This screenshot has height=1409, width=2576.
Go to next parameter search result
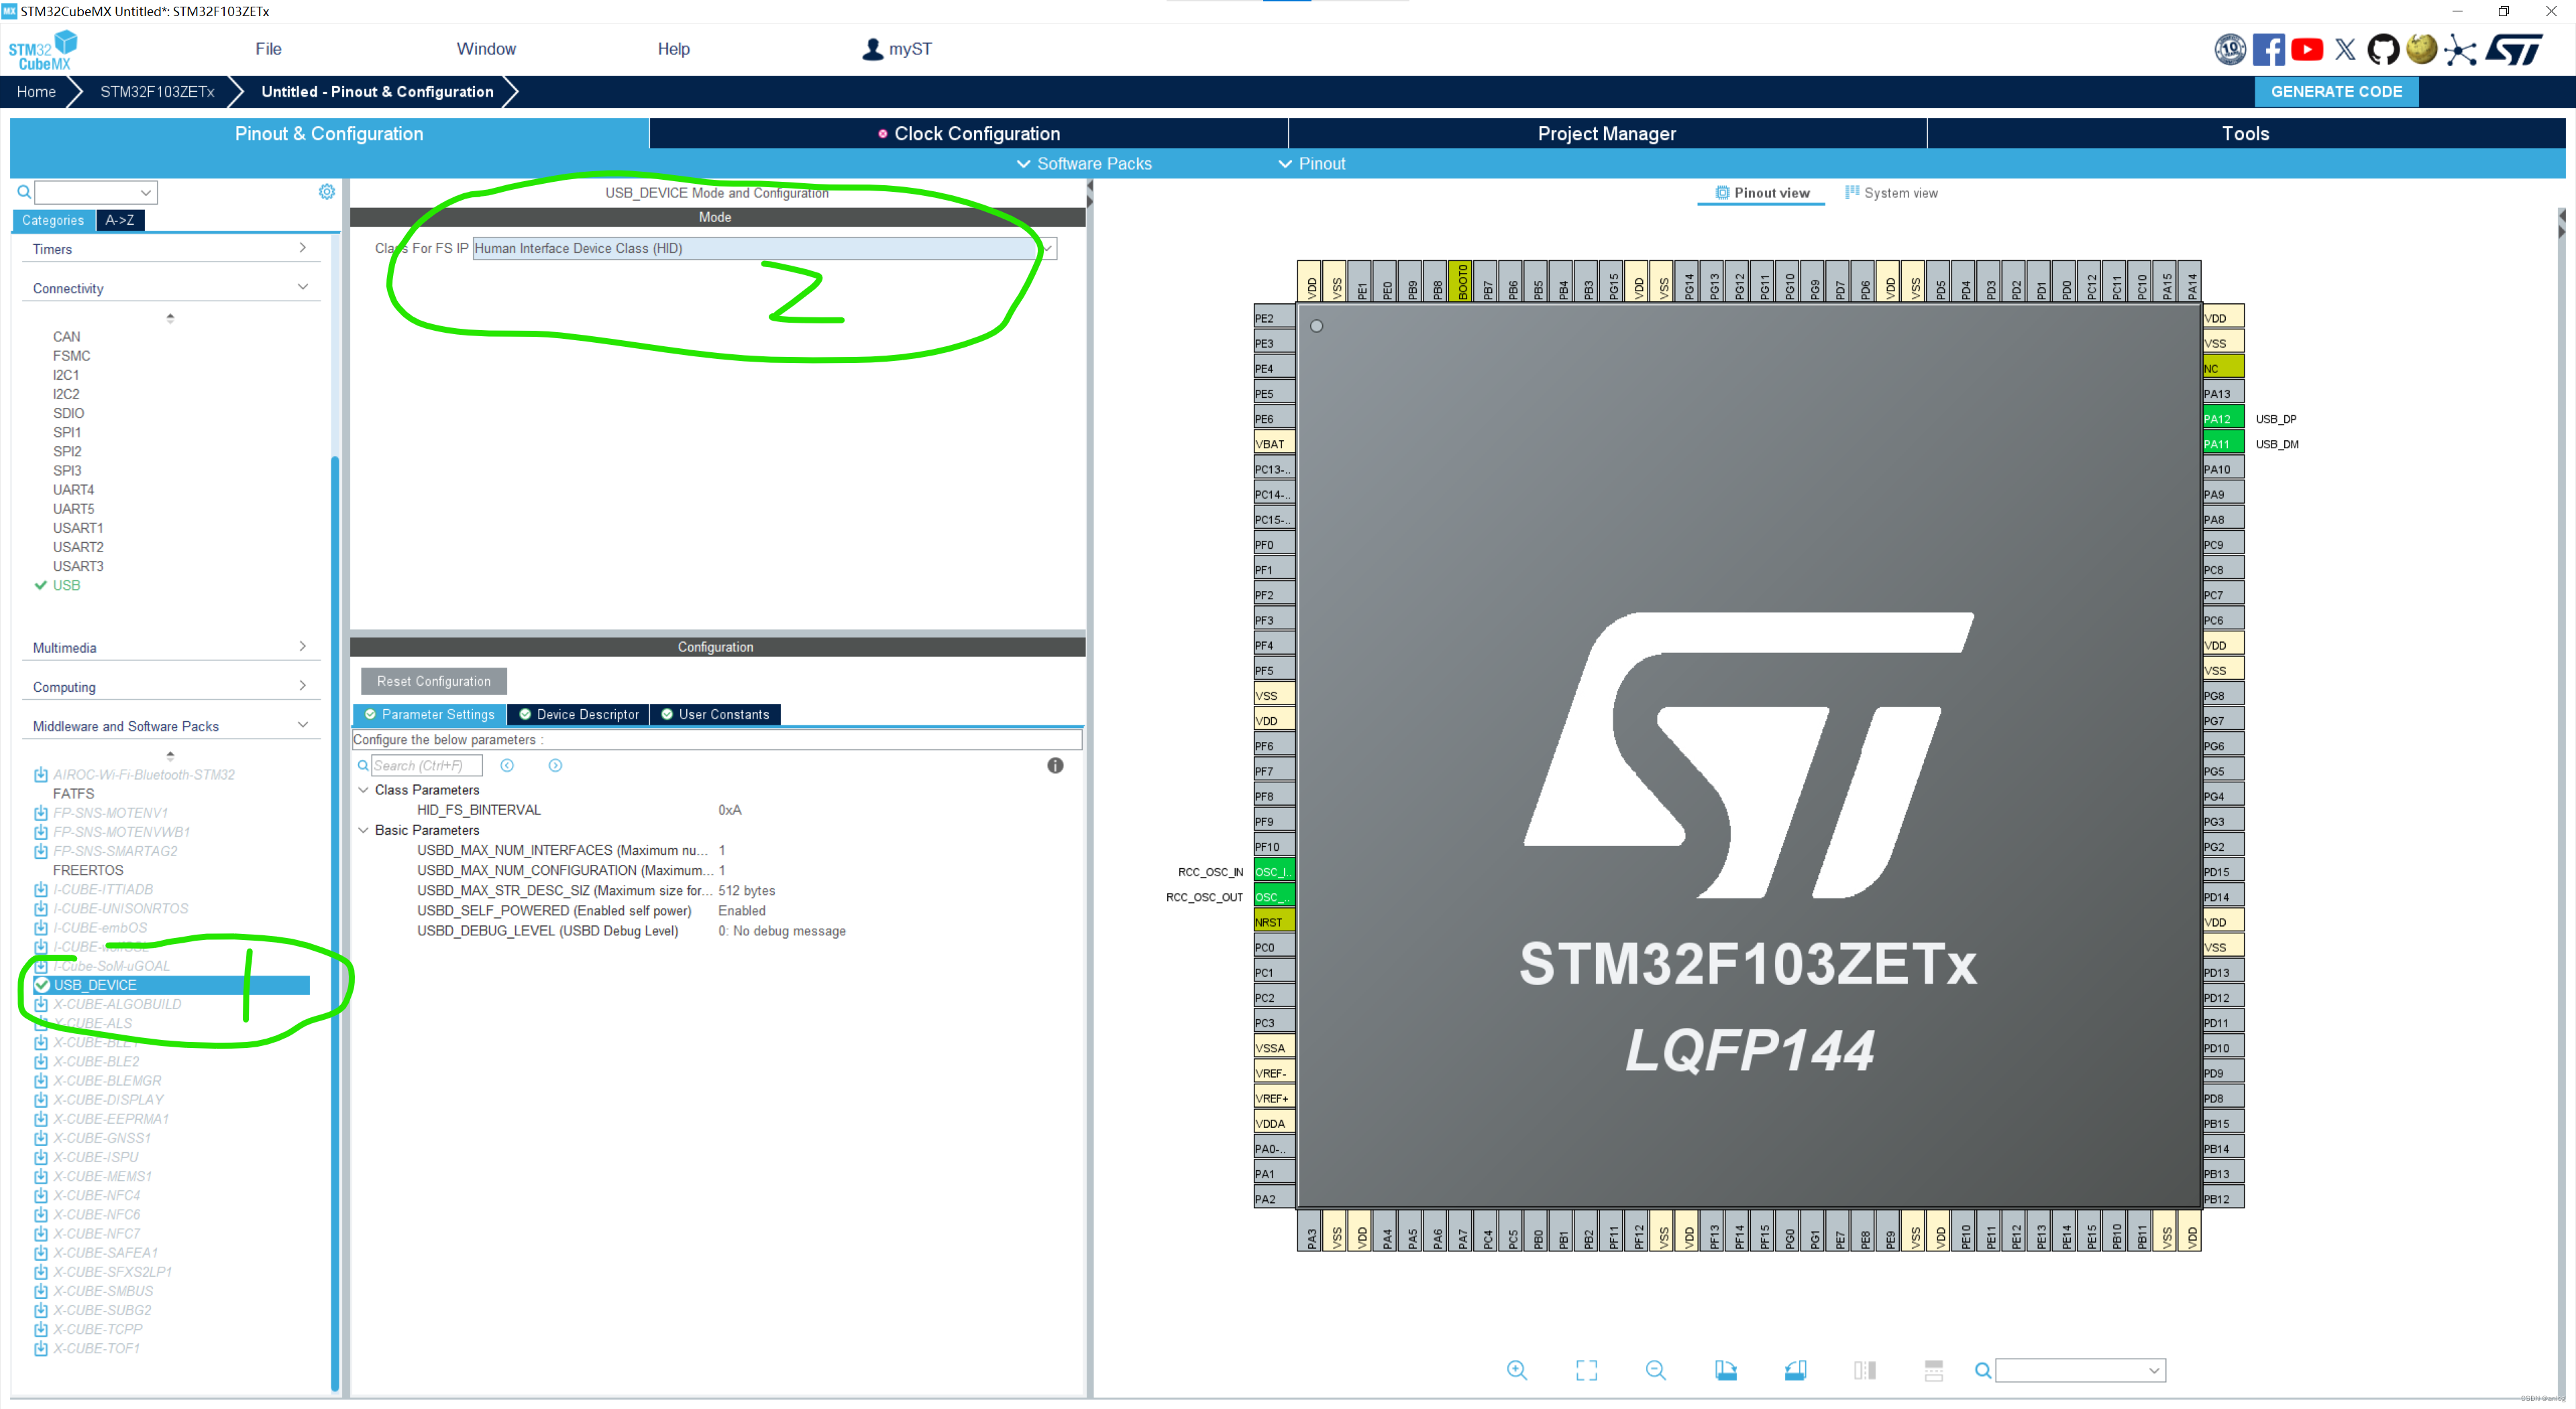(555, 765)
